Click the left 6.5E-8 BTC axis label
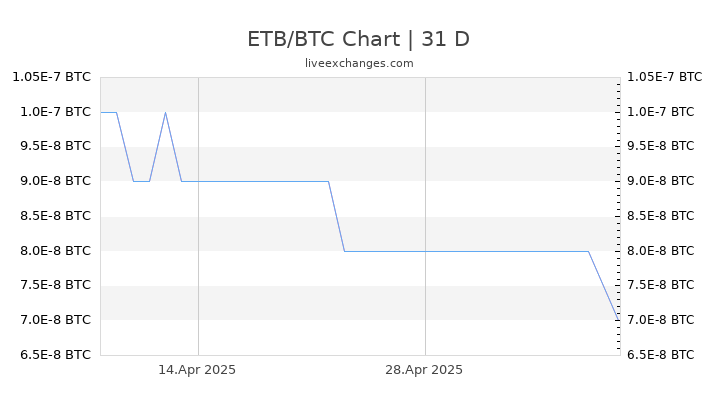The height and width of the screenshot is (405, 720). point(56,355)
